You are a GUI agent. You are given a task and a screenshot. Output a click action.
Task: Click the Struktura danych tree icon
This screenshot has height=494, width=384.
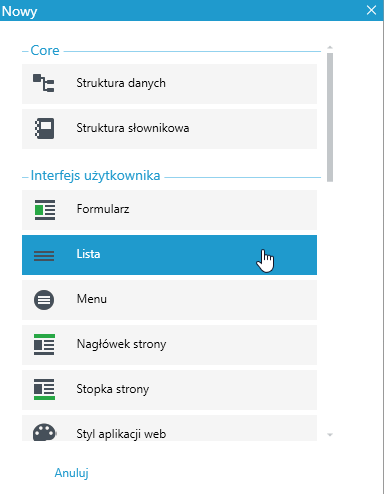(44, 83)
